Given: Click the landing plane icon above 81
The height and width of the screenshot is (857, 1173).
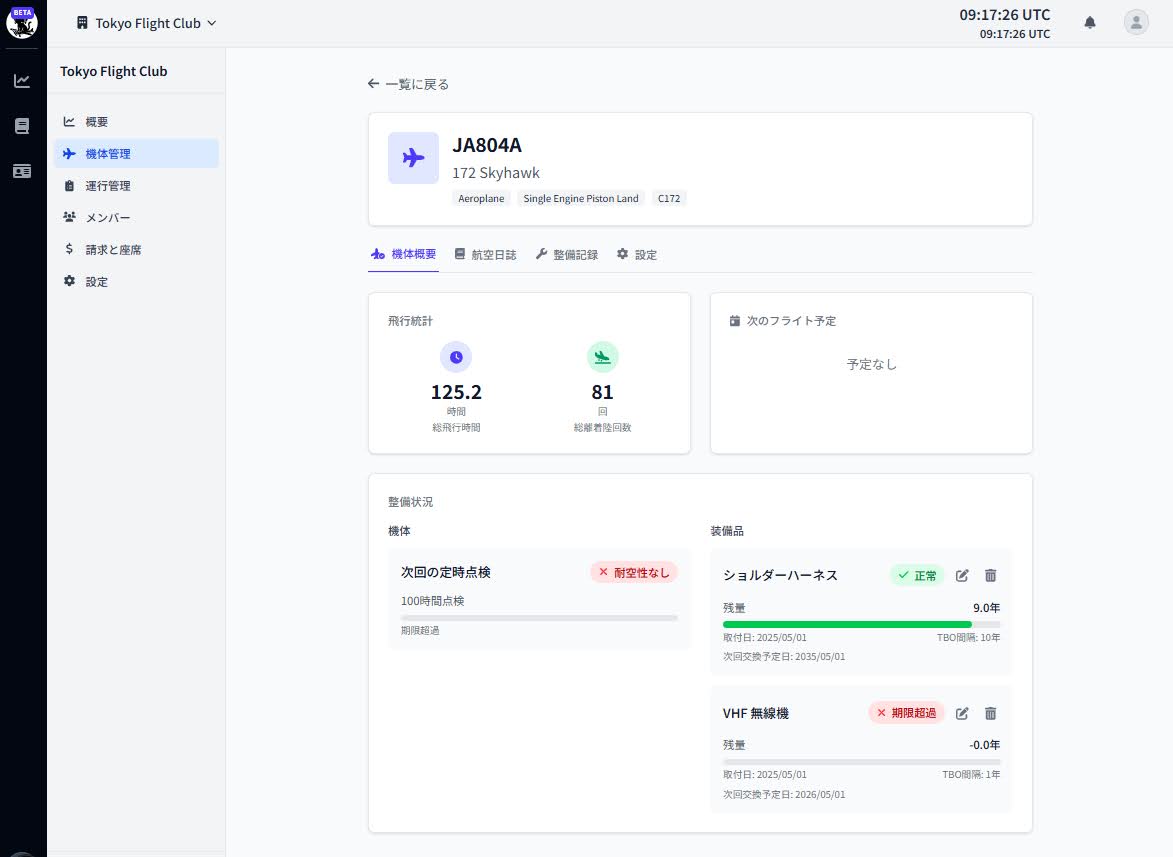Looking at the screenshot, I should 602,357.
